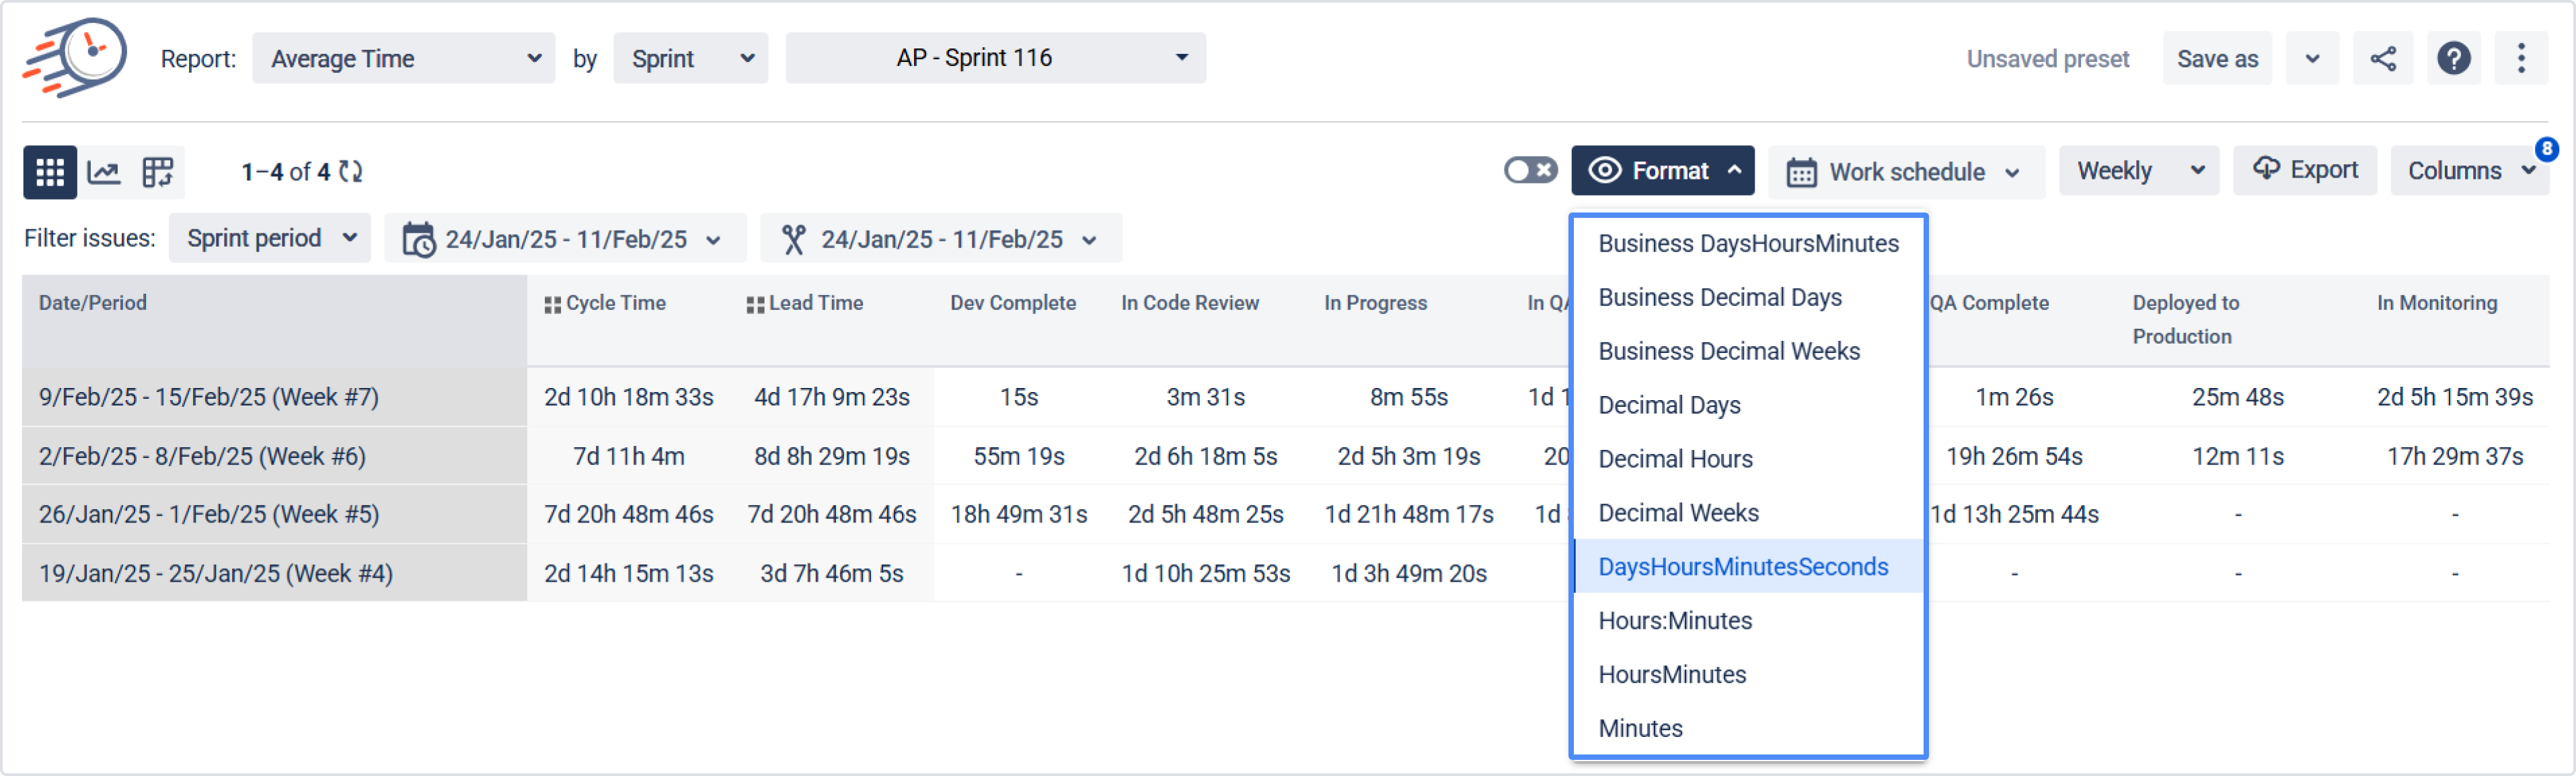The image size is (2576, 776).
Task: Click the share icon
Action: tap(2383, 59)
